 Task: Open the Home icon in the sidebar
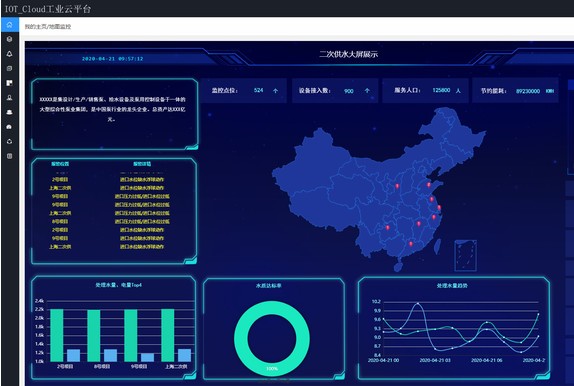pos(10,25)
